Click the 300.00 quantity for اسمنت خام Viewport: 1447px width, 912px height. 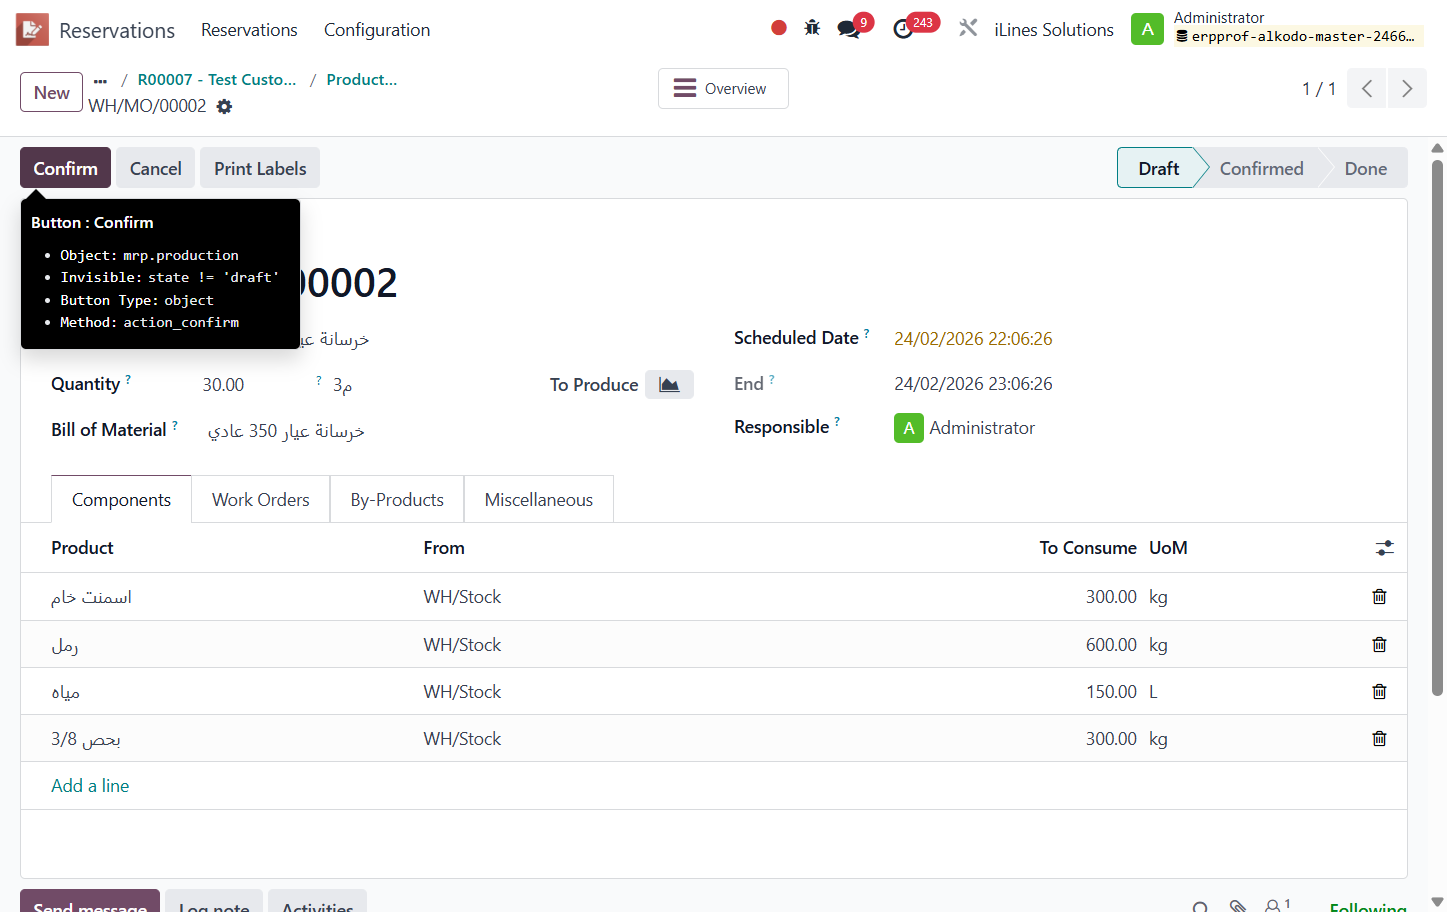coord(1111,597)
